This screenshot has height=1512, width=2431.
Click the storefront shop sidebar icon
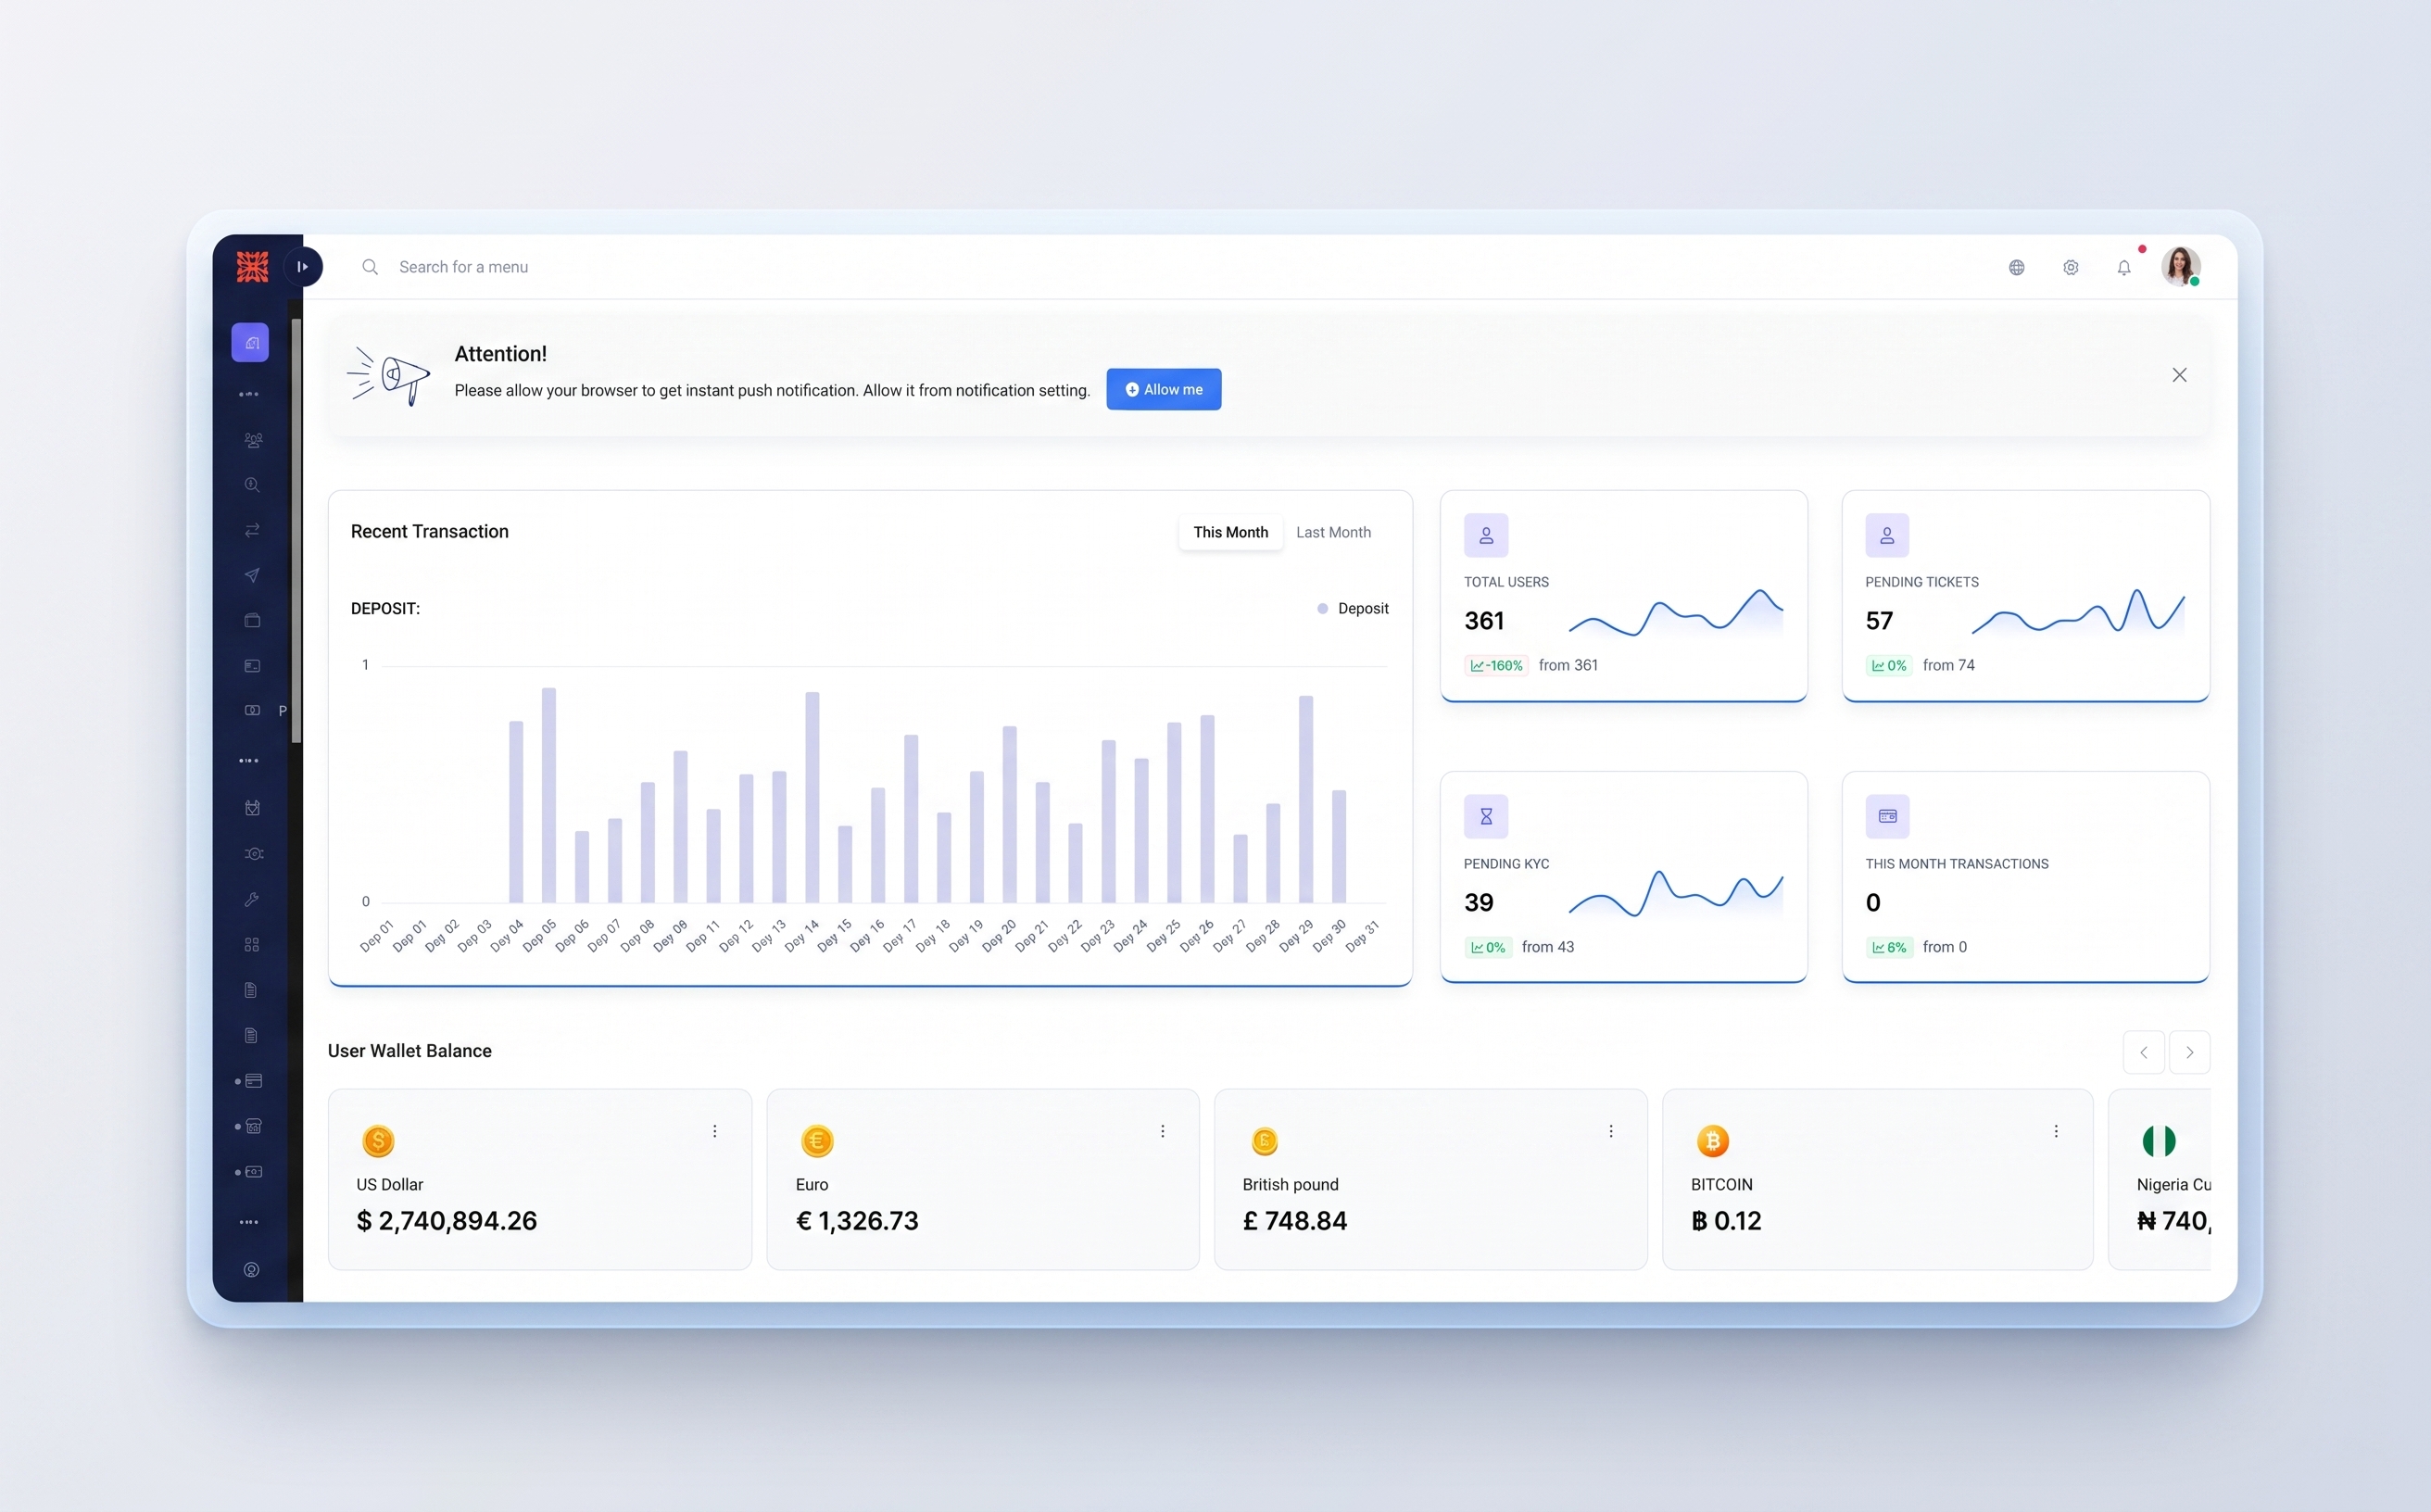click(x=254, y=1126)
